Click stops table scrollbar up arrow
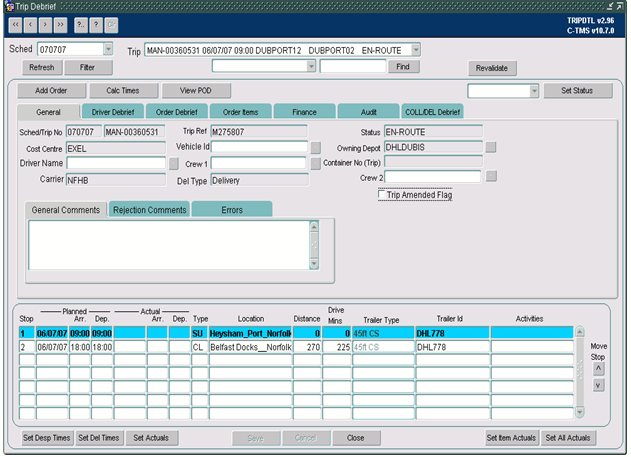Image resolution: width=631 pixels, height=457 pixels. pos(580,332)
